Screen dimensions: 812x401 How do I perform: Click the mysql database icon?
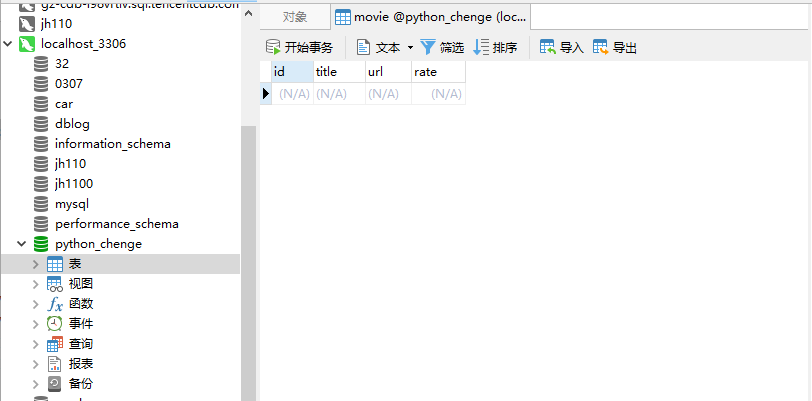pyautogui.click(x=41, y=204)
